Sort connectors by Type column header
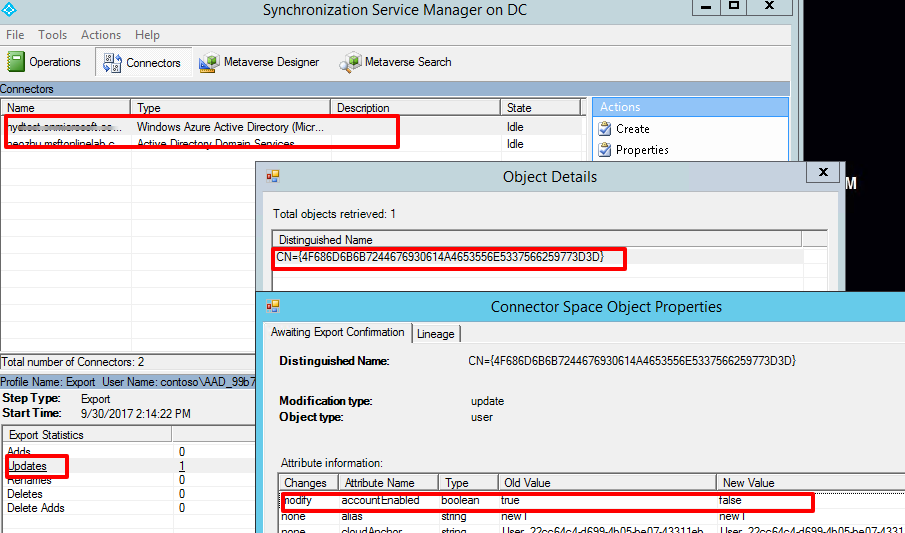 pos(231,107)
